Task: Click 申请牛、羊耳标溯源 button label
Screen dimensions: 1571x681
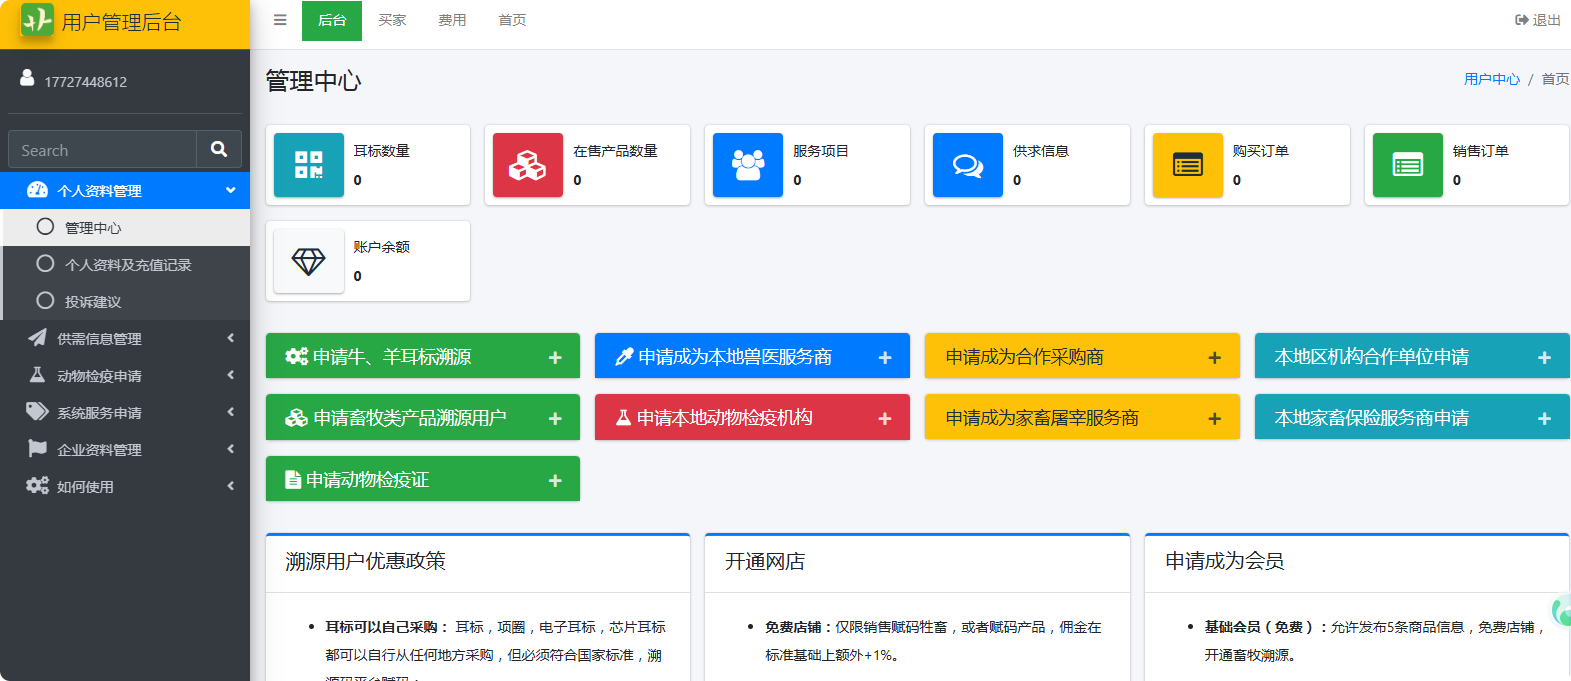Action: tap(392, 357)
